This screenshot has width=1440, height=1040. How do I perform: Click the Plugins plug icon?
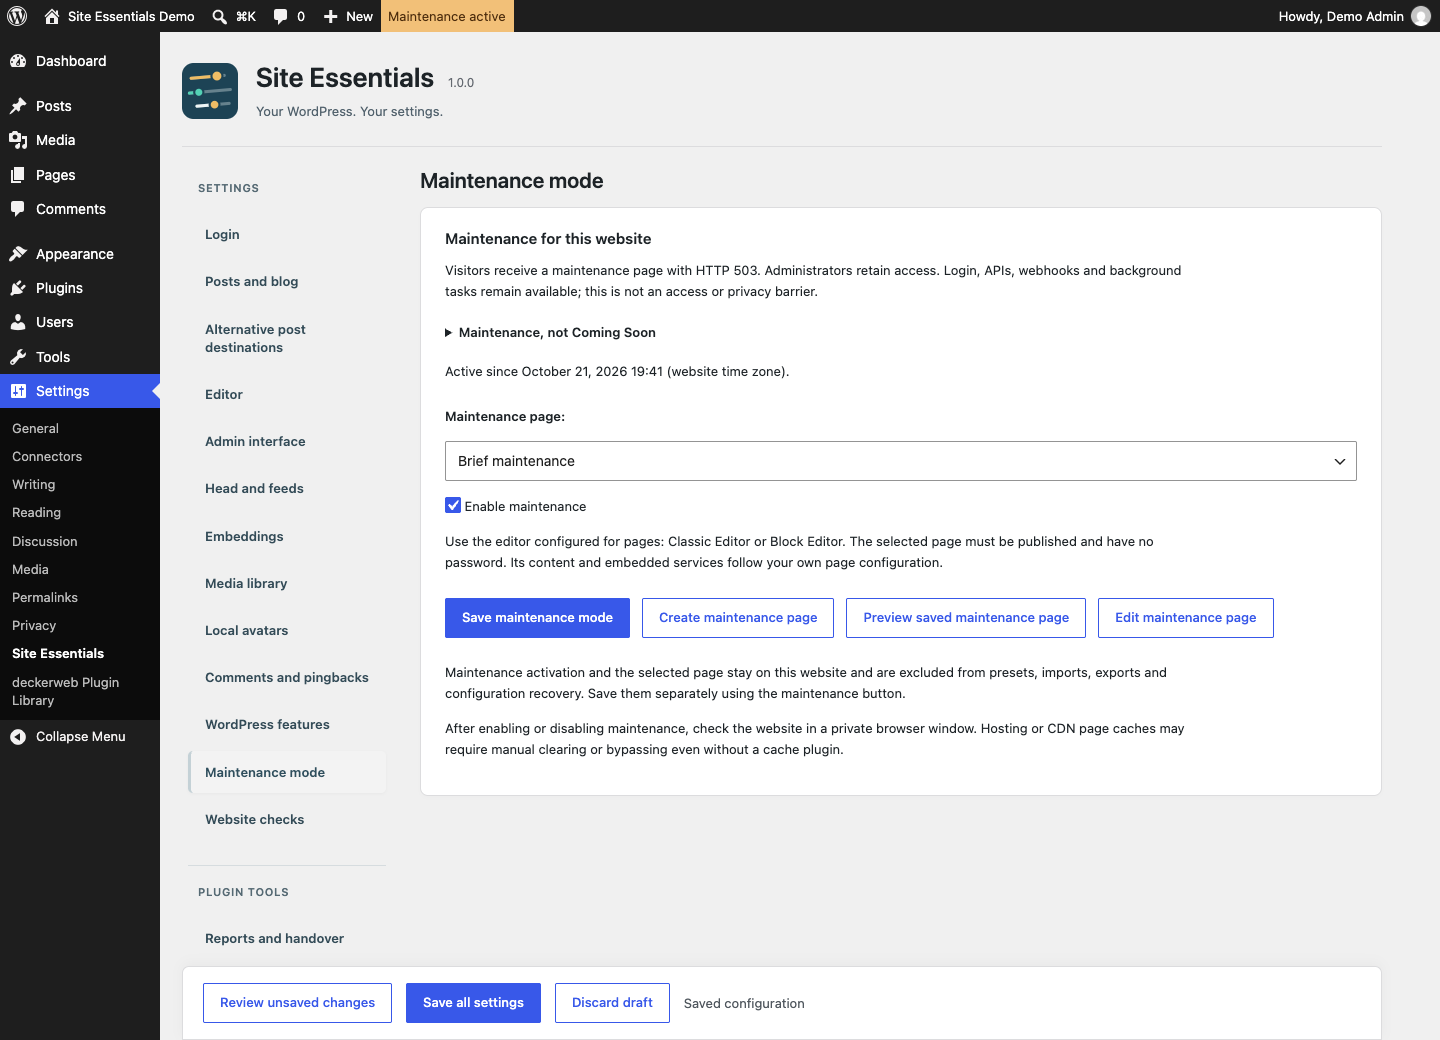pyautogui.click(x=18, y=288)
